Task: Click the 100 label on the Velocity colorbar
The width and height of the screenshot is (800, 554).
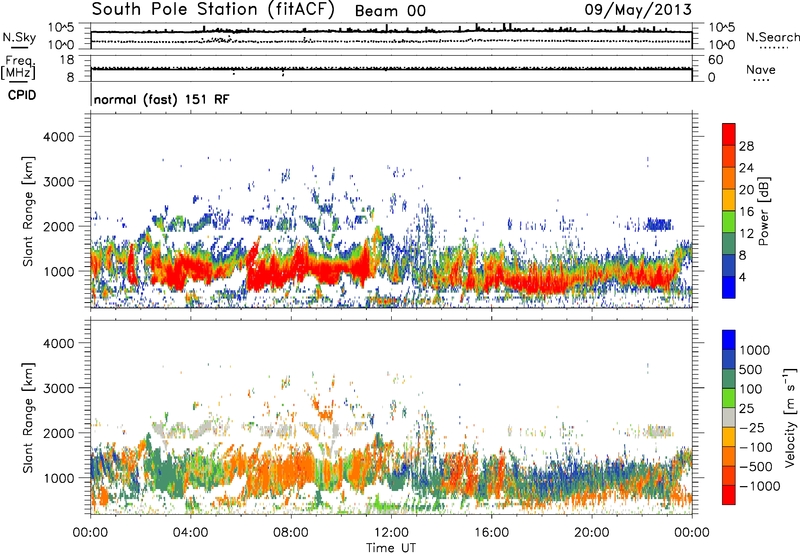Action: [x=751, y=389]
